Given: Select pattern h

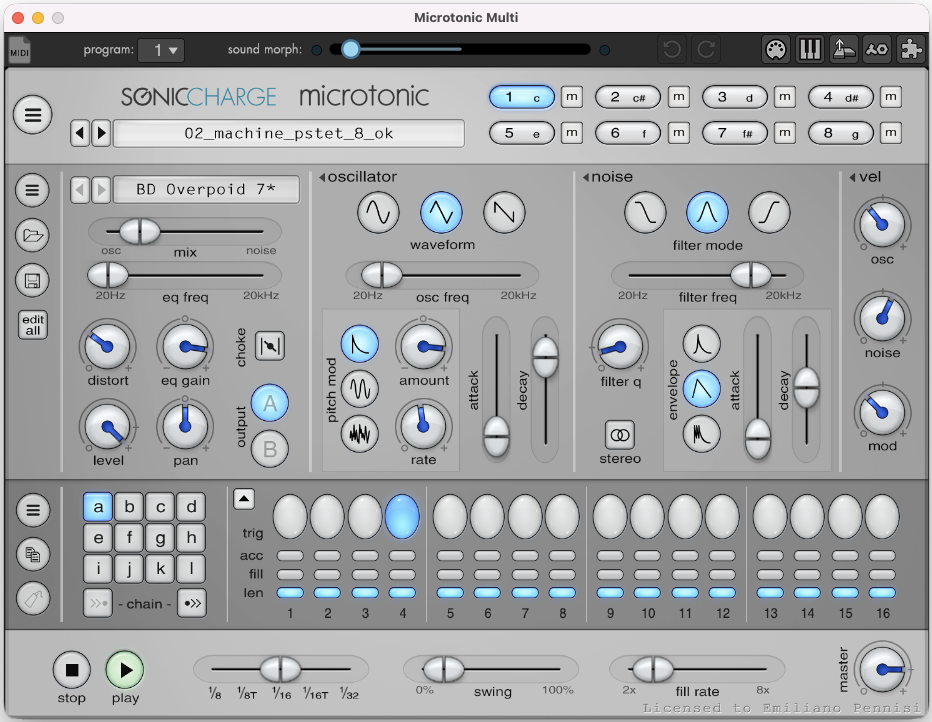Looking at the screenshot, I should pyautogui.click(x=191, y=538).
